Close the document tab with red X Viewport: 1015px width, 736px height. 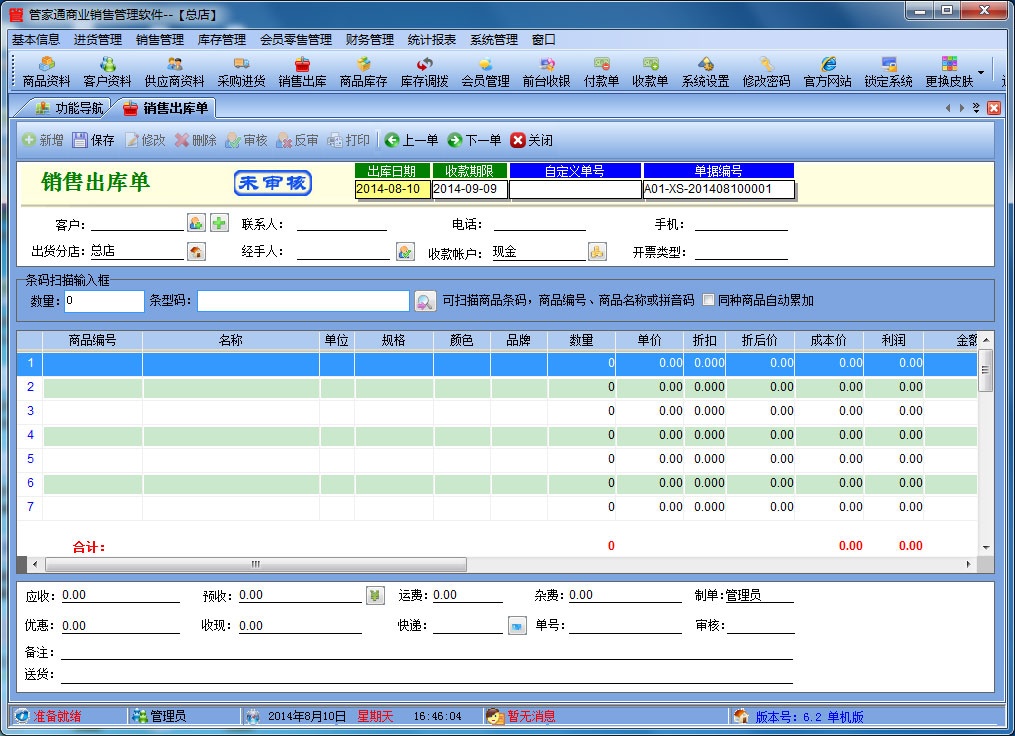click(994, 108)
